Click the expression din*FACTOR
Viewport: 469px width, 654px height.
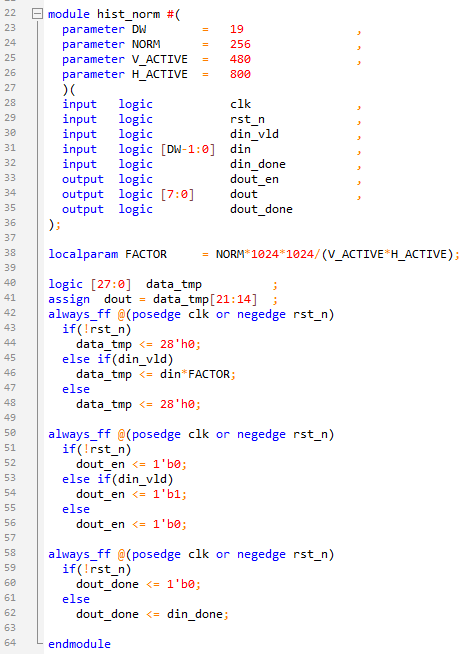point(195,375)
